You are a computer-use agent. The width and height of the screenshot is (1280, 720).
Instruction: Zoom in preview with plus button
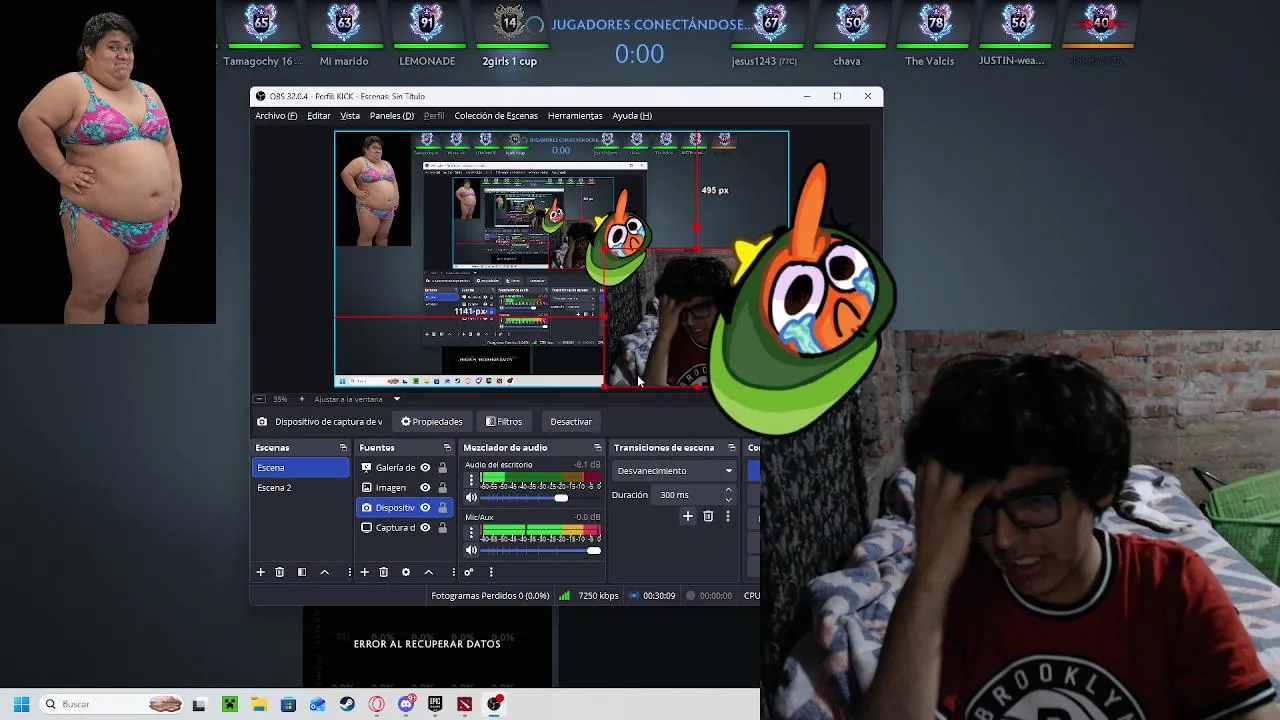301,399
